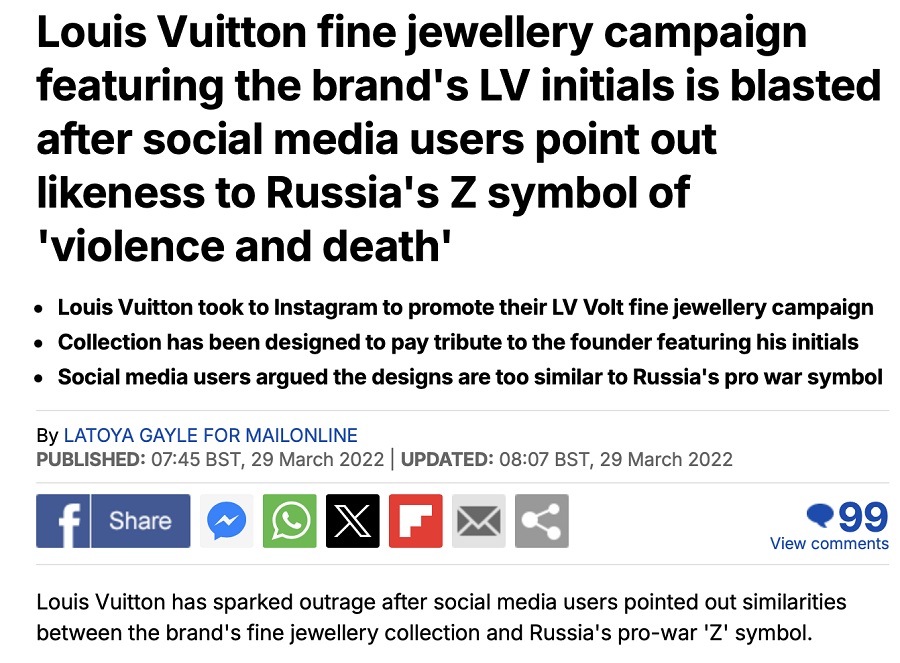This screenshot has width=900, height=663.
Task: Select the bullet about Russia's pro war symbol
Action: (x=470, y=377)
